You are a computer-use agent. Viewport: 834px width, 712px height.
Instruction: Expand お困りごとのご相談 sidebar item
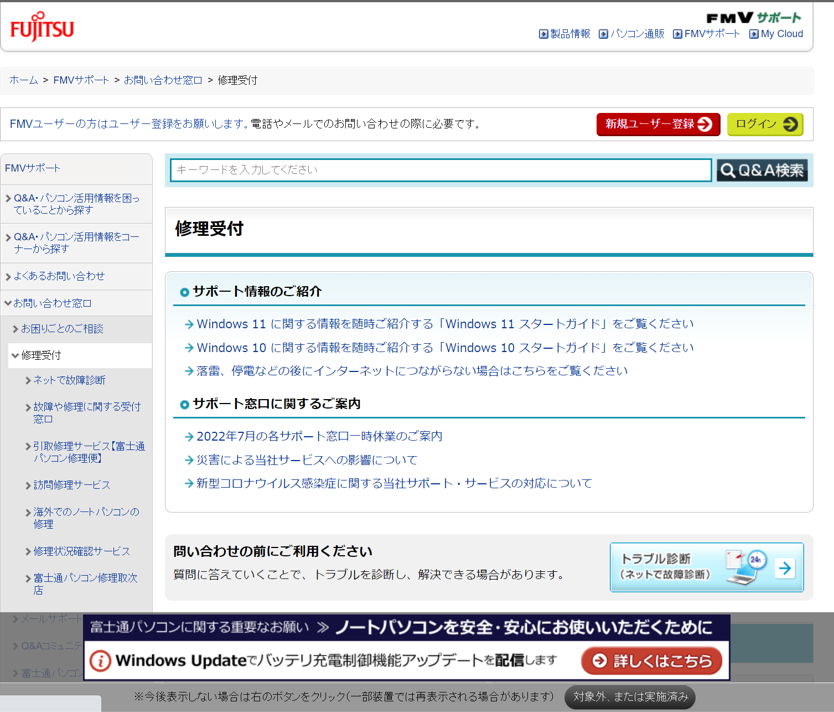(61, 329)
